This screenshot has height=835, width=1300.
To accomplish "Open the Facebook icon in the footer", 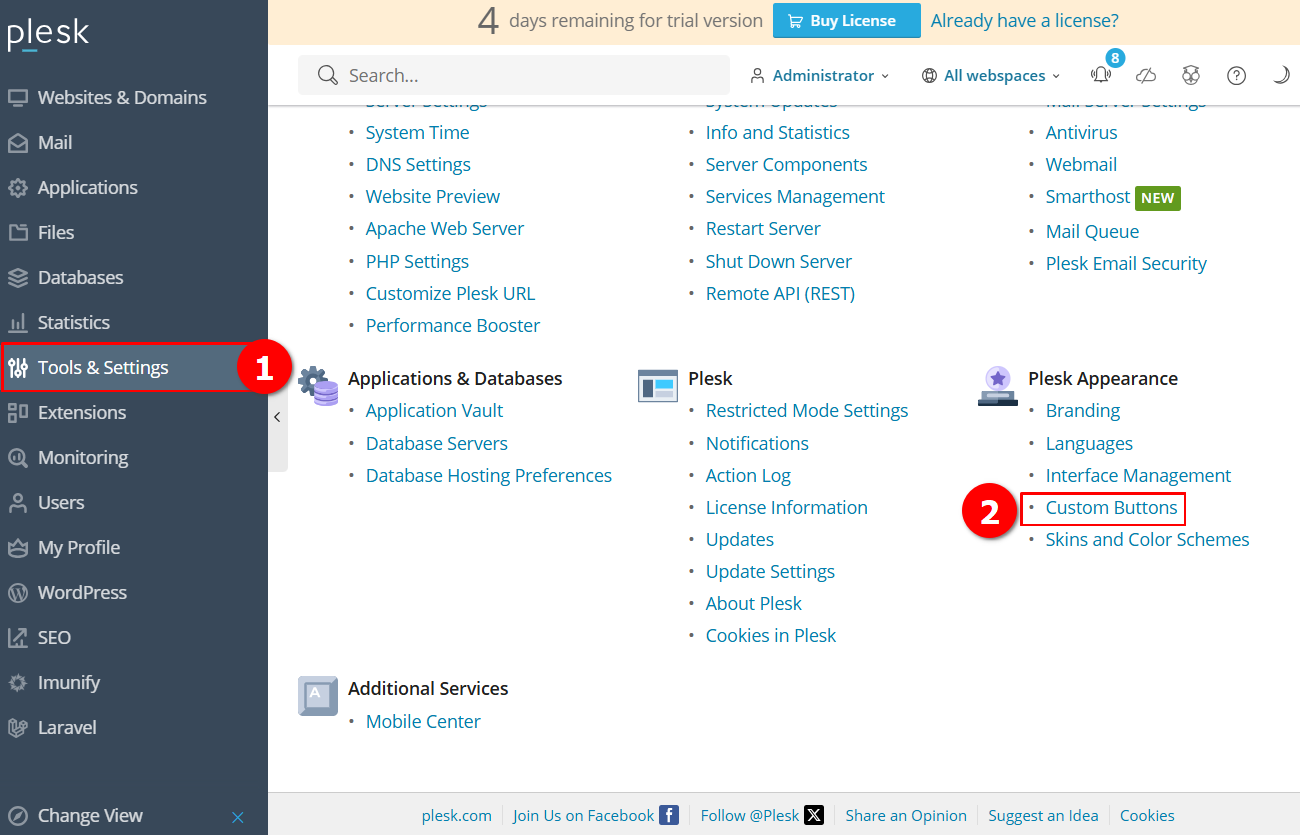I will [x=669, y=815].
